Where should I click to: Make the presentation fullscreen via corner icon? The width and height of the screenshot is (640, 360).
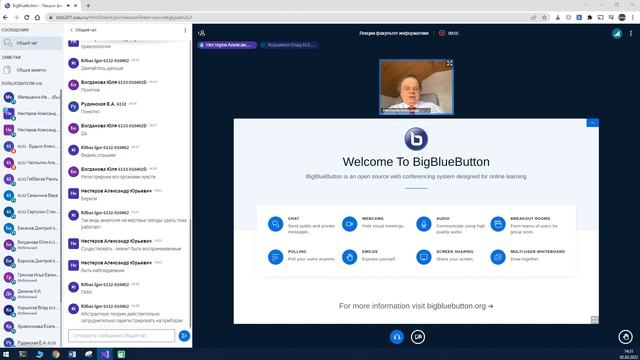click(594, 320)
